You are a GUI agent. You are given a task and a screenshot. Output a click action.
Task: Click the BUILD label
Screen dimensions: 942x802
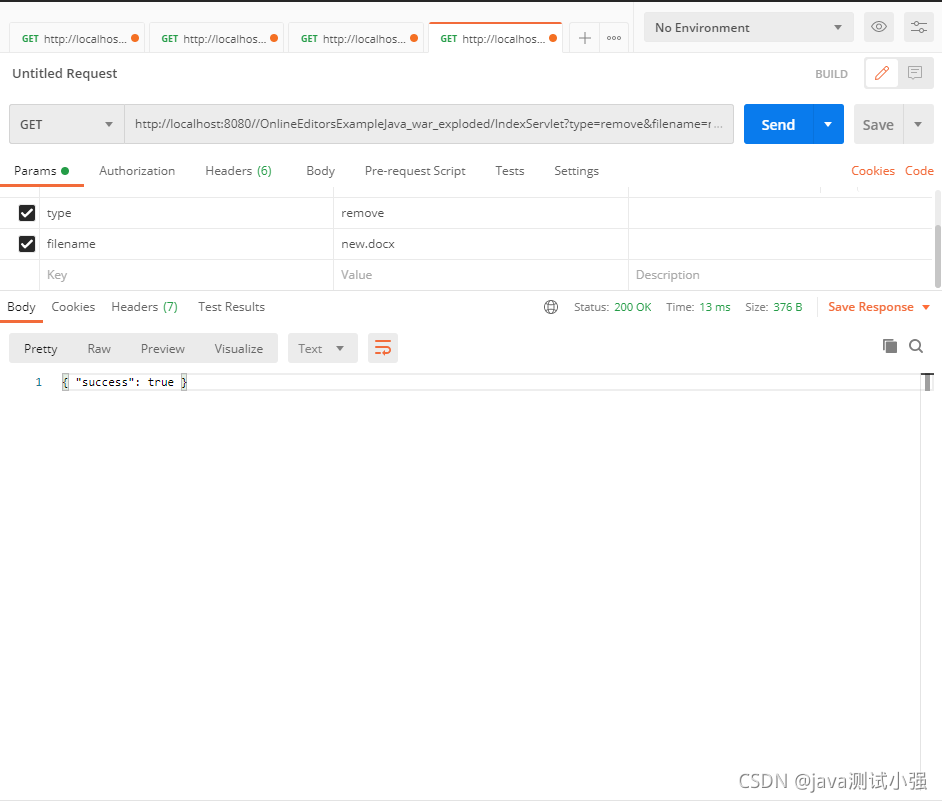pos(831,74)
